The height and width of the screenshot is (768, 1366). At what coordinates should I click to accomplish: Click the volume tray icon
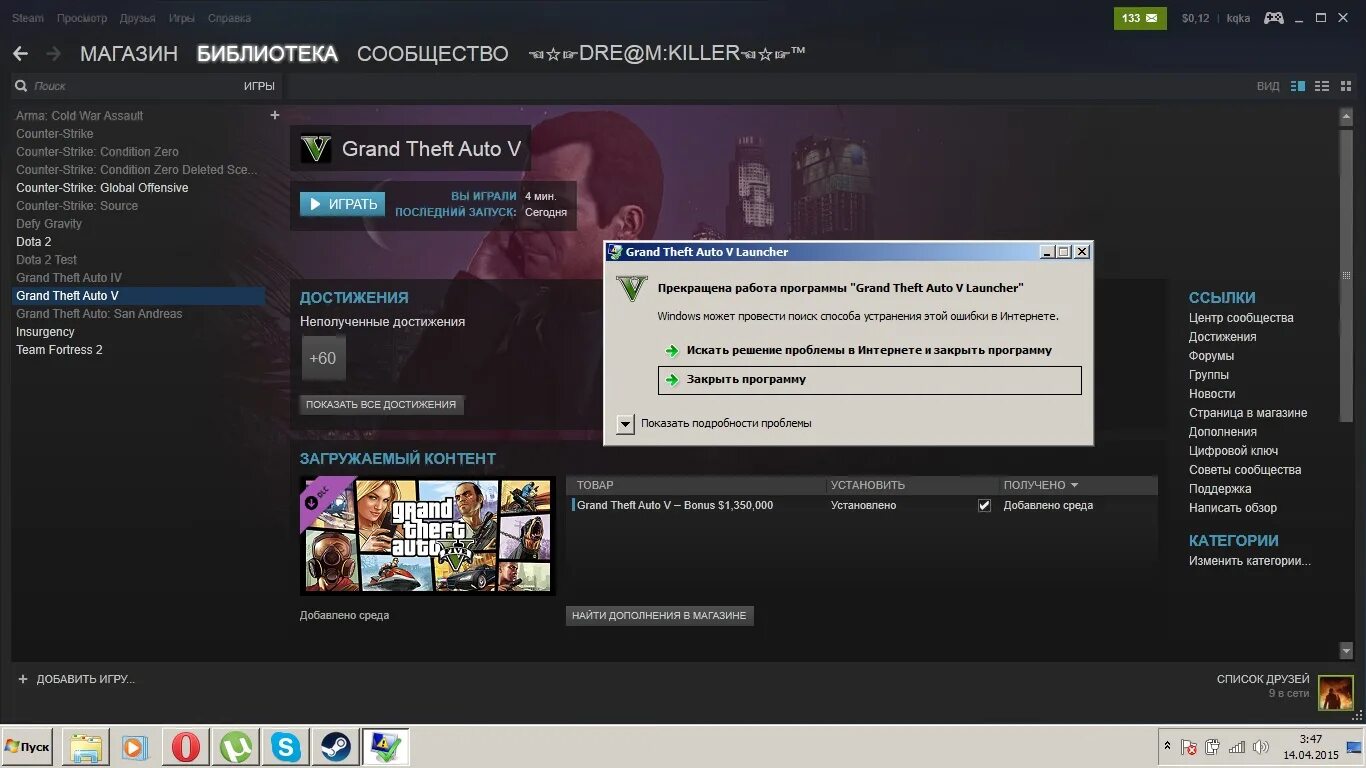1261,747
